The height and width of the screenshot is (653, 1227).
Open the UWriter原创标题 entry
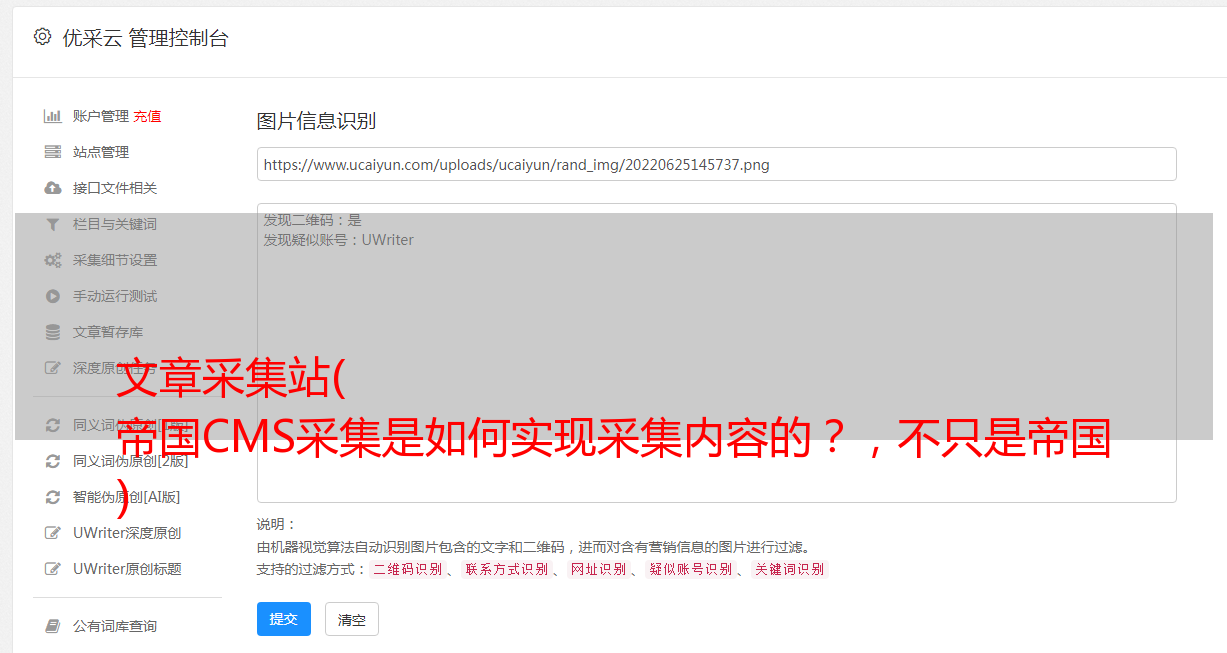[127, 569]
